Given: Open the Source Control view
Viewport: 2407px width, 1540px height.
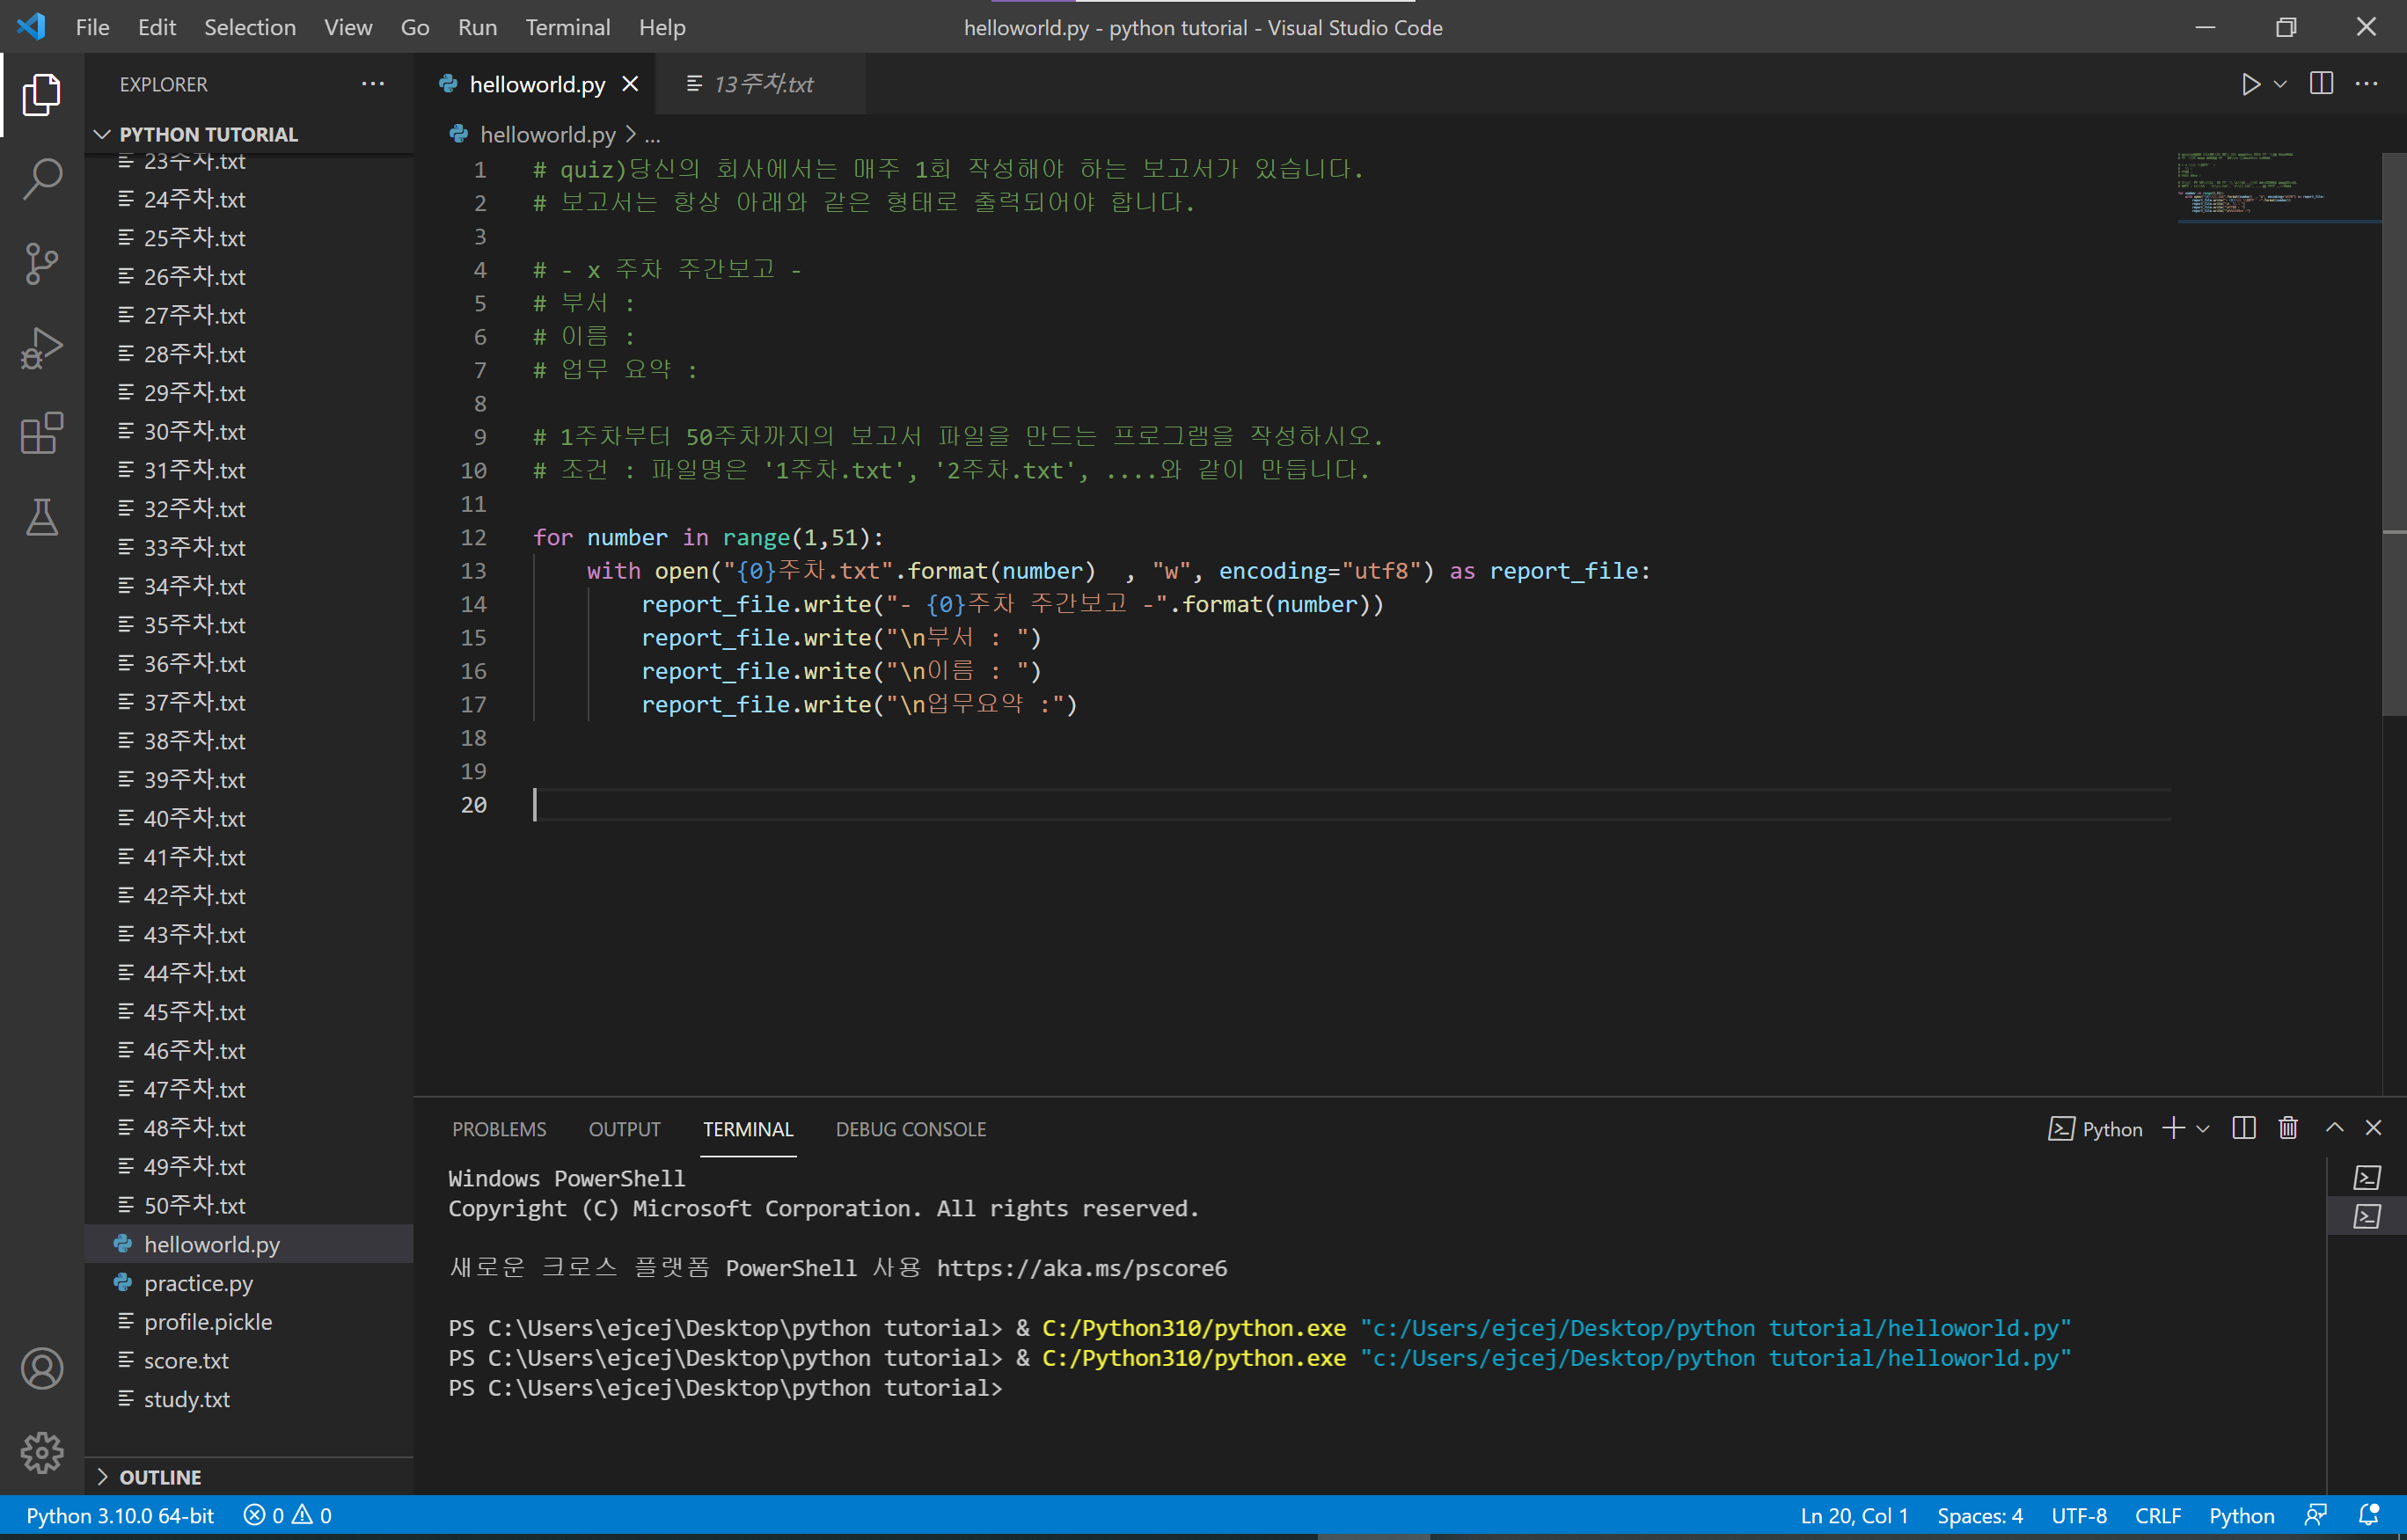Looking at the screenshot, I should coord(42,264).
